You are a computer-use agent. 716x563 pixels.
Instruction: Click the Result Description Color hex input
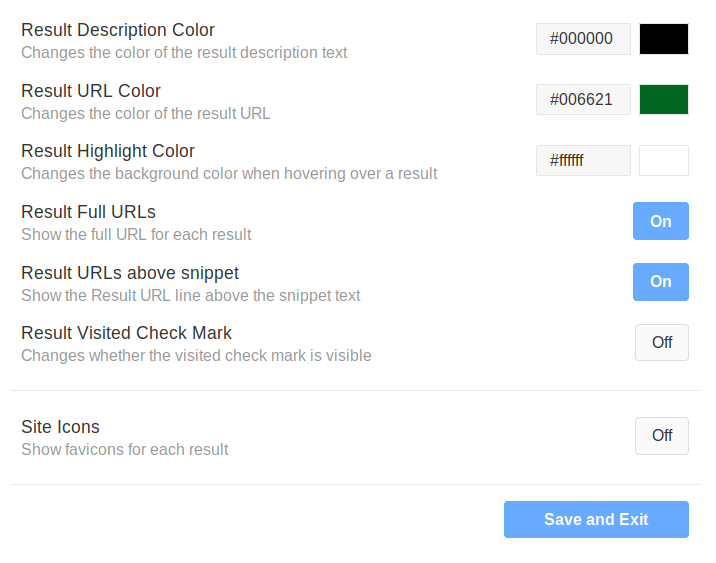coord(583,39)
